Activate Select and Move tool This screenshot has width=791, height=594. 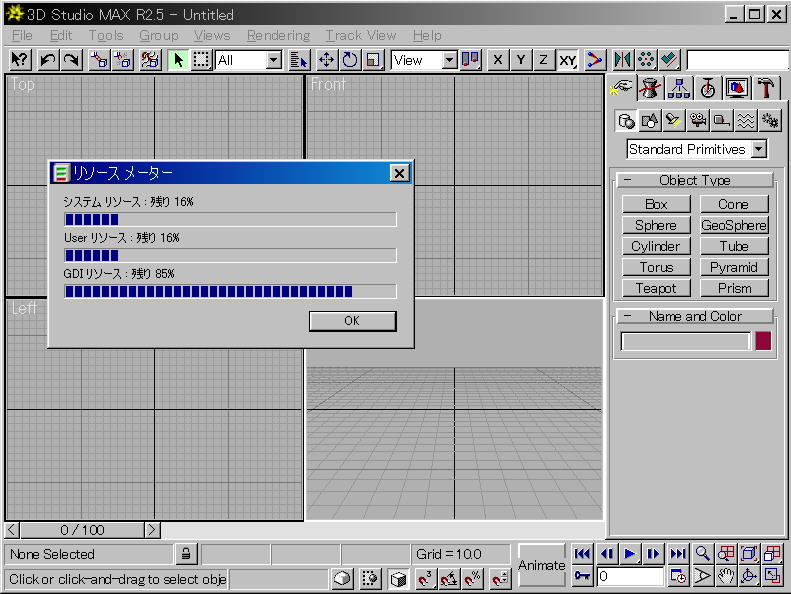326,60
